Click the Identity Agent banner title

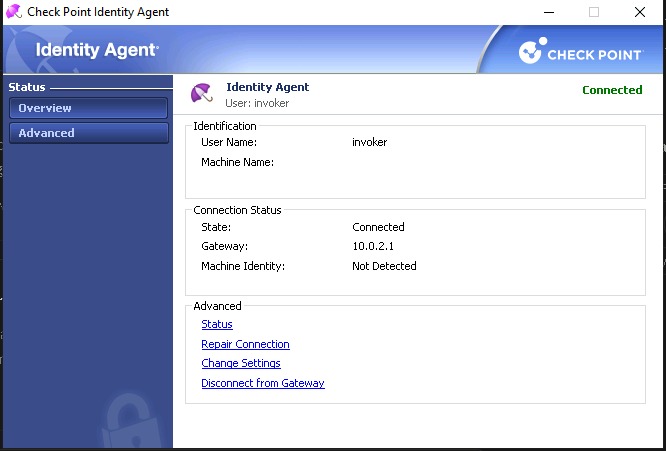97,50
